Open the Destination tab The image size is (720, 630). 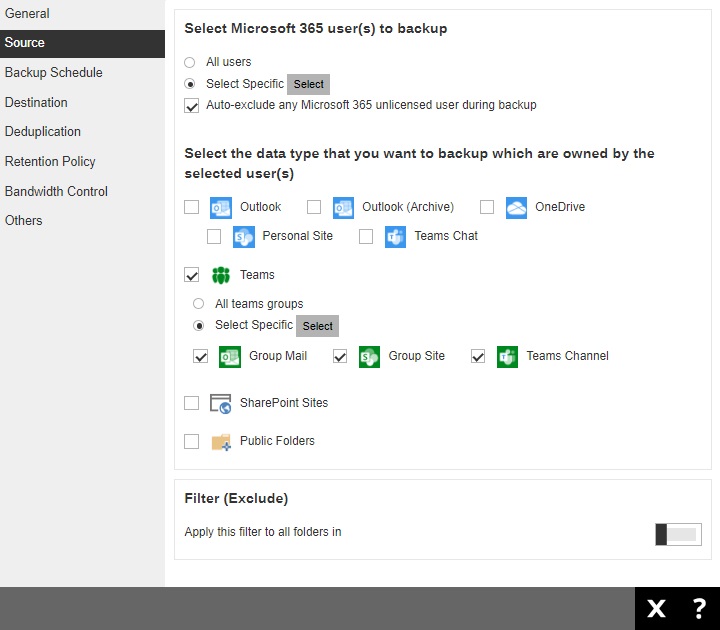pos(82,102)
